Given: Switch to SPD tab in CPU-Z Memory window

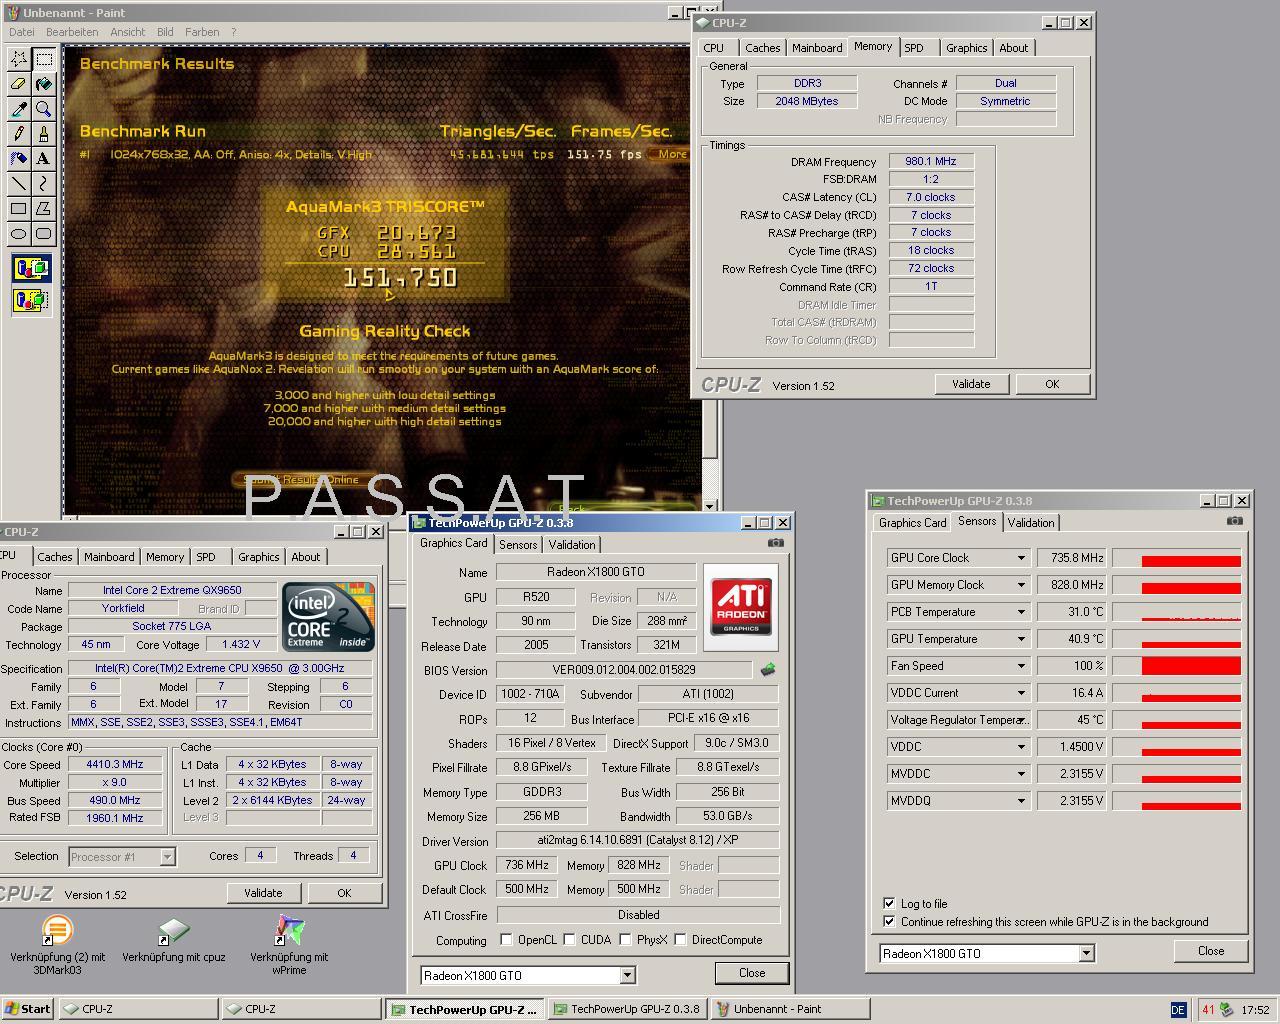Looking at the screenshot, I should [x=914, y=48].
